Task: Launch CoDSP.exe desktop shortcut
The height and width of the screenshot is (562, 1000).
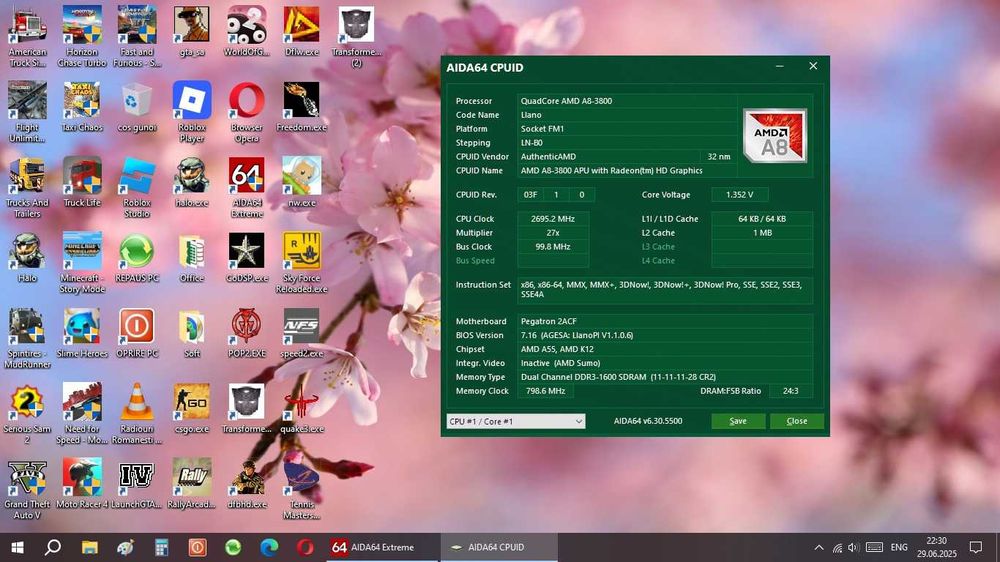Action: [x=246, y=258]
